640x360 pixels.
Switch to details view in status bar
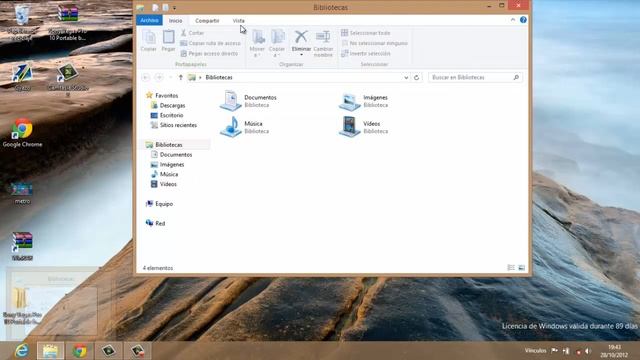(x=511, y=268)
